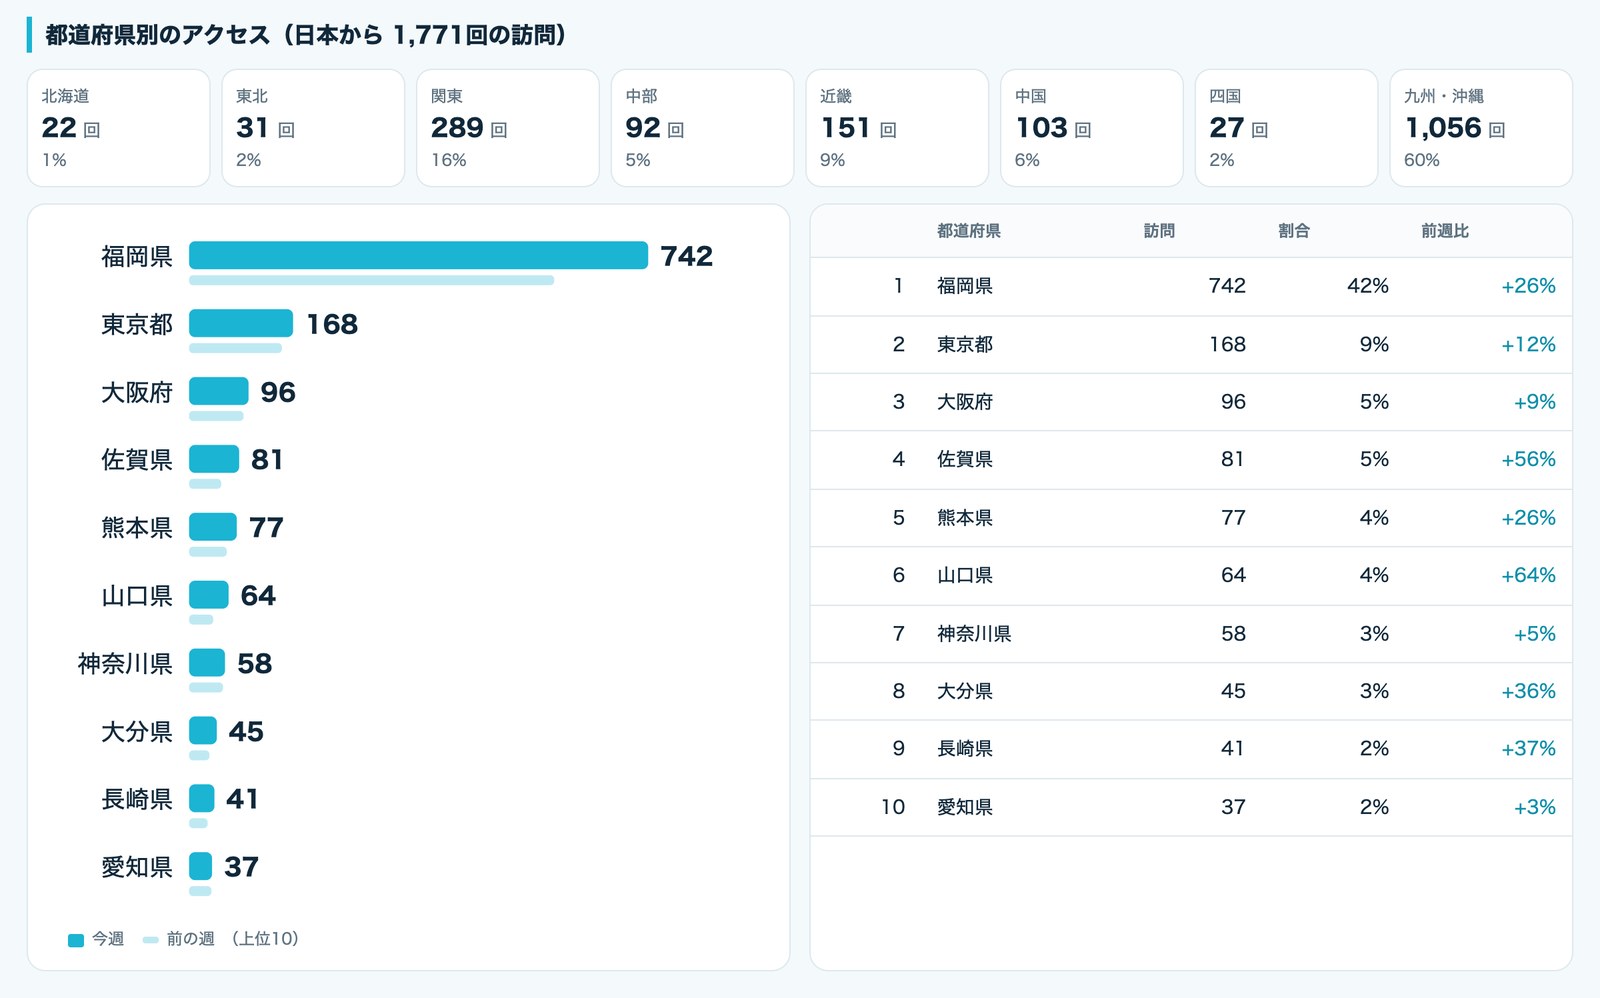Click the 神奈川県 chart label
The image size is (1600, 998).
[x=125, y=663]
